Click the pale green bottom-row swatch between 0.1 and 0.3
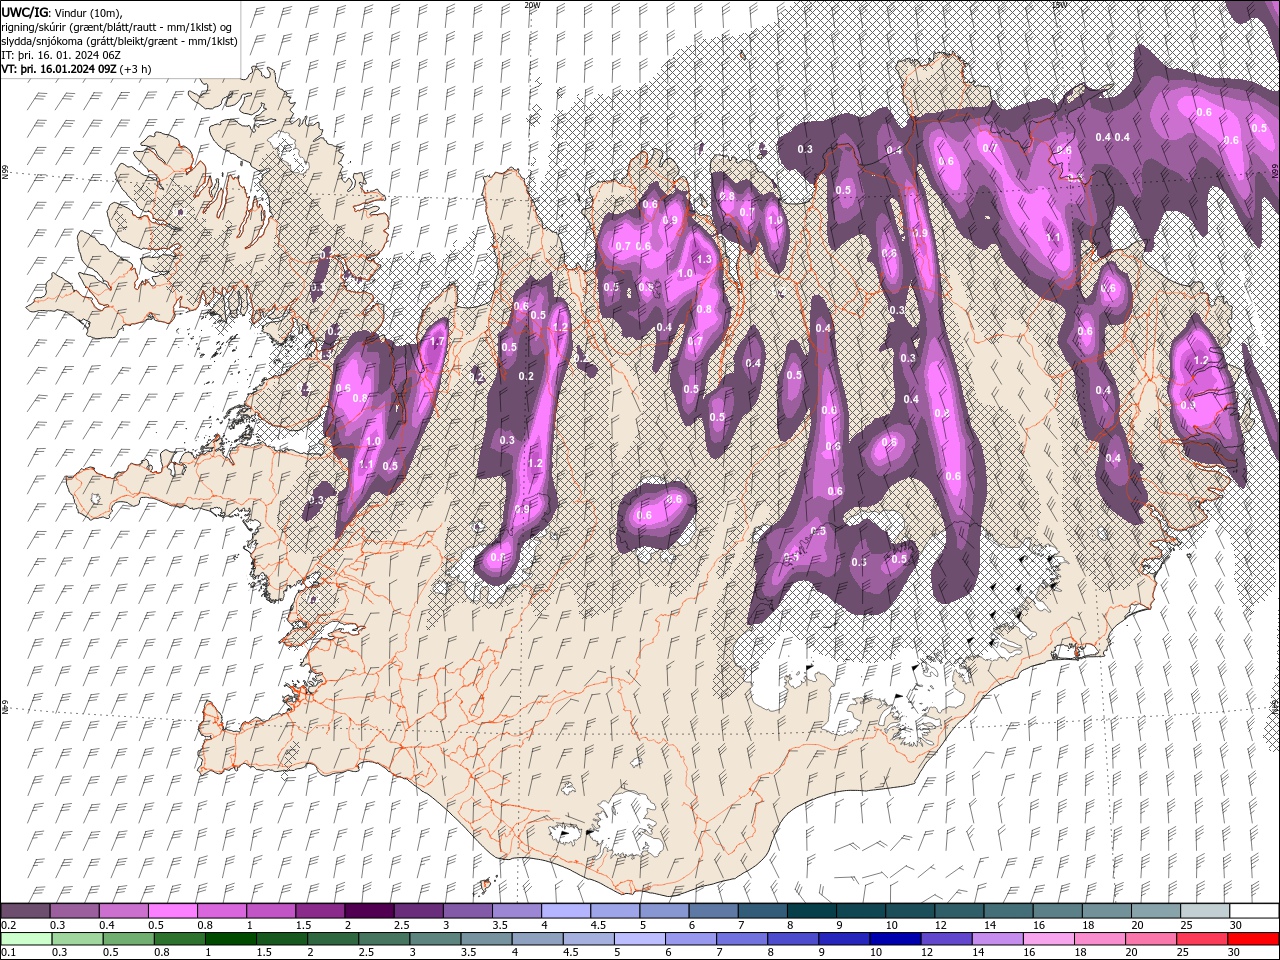1280x960 pixels. pos(26,939)
